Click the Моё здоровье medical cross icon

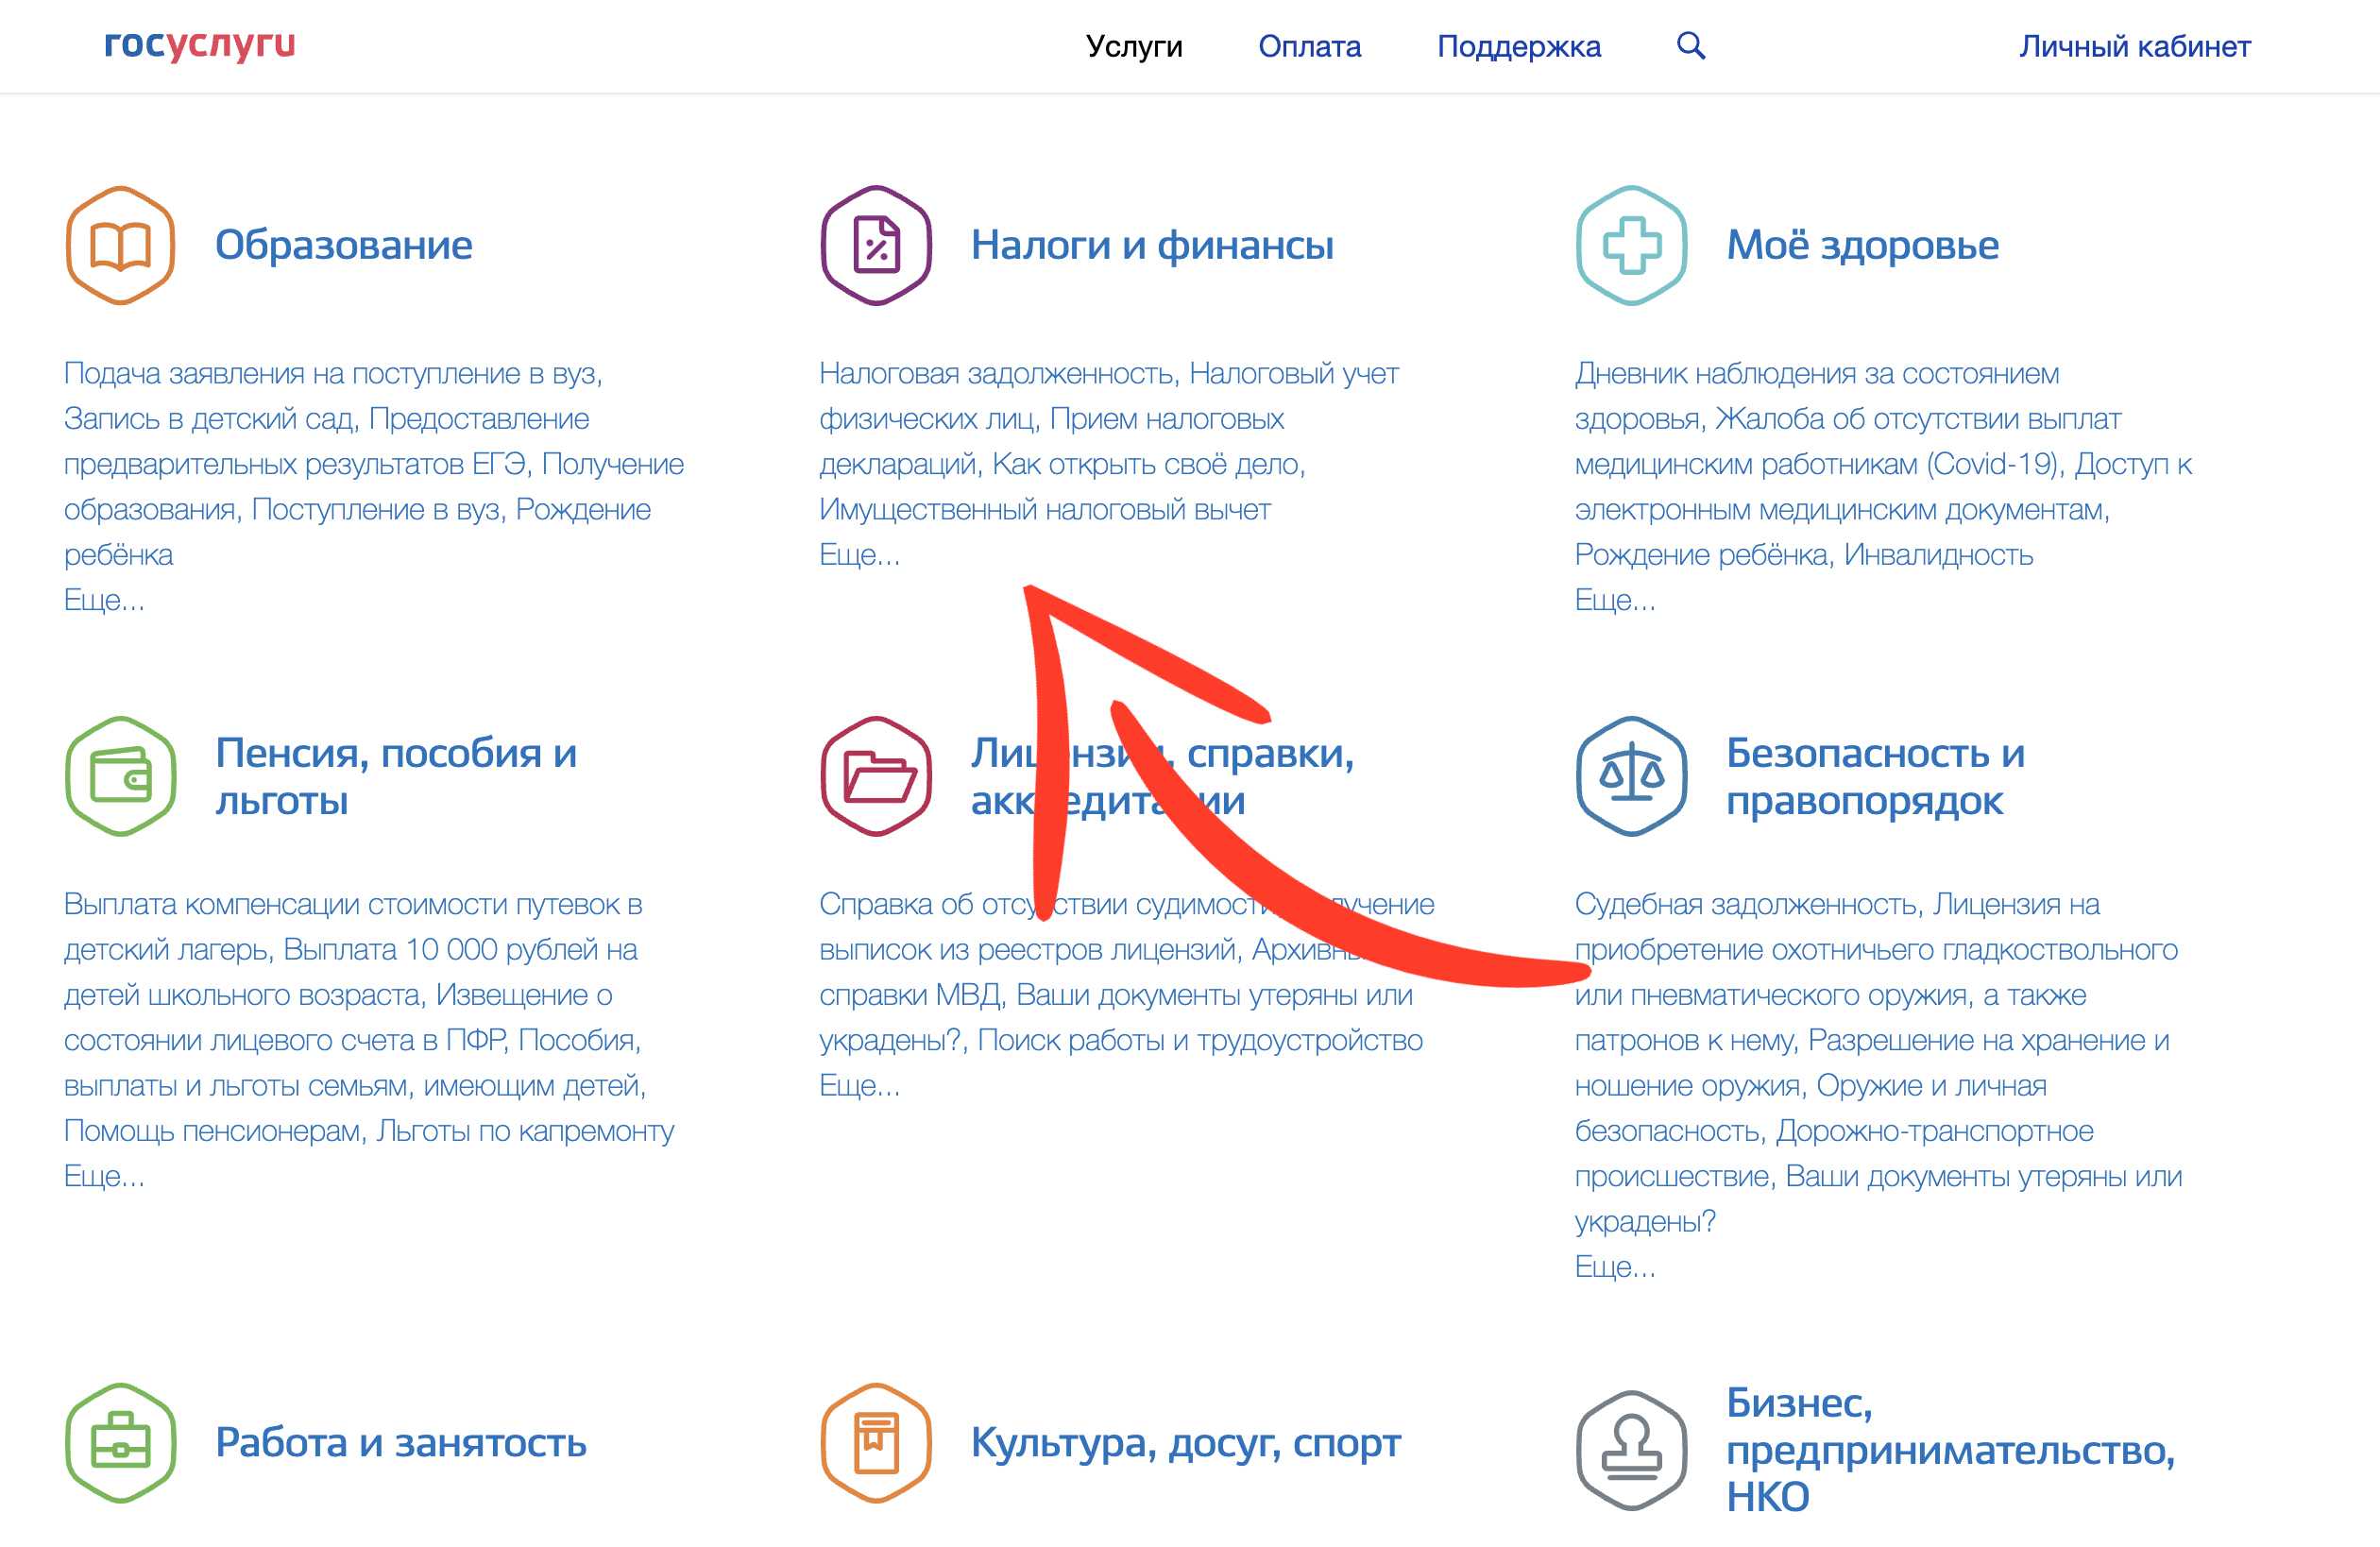pyautogui.click(x=1632, y=245)
